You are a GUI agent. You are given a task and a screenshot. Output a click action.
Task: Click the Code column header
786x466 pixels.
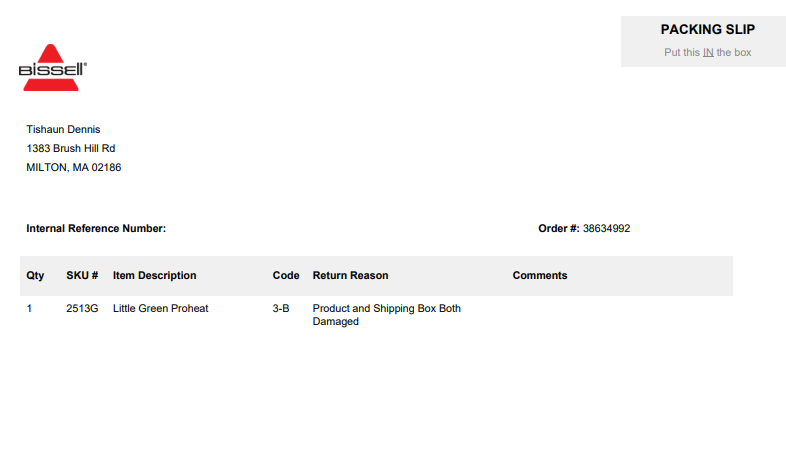click(x=286, y=276)
